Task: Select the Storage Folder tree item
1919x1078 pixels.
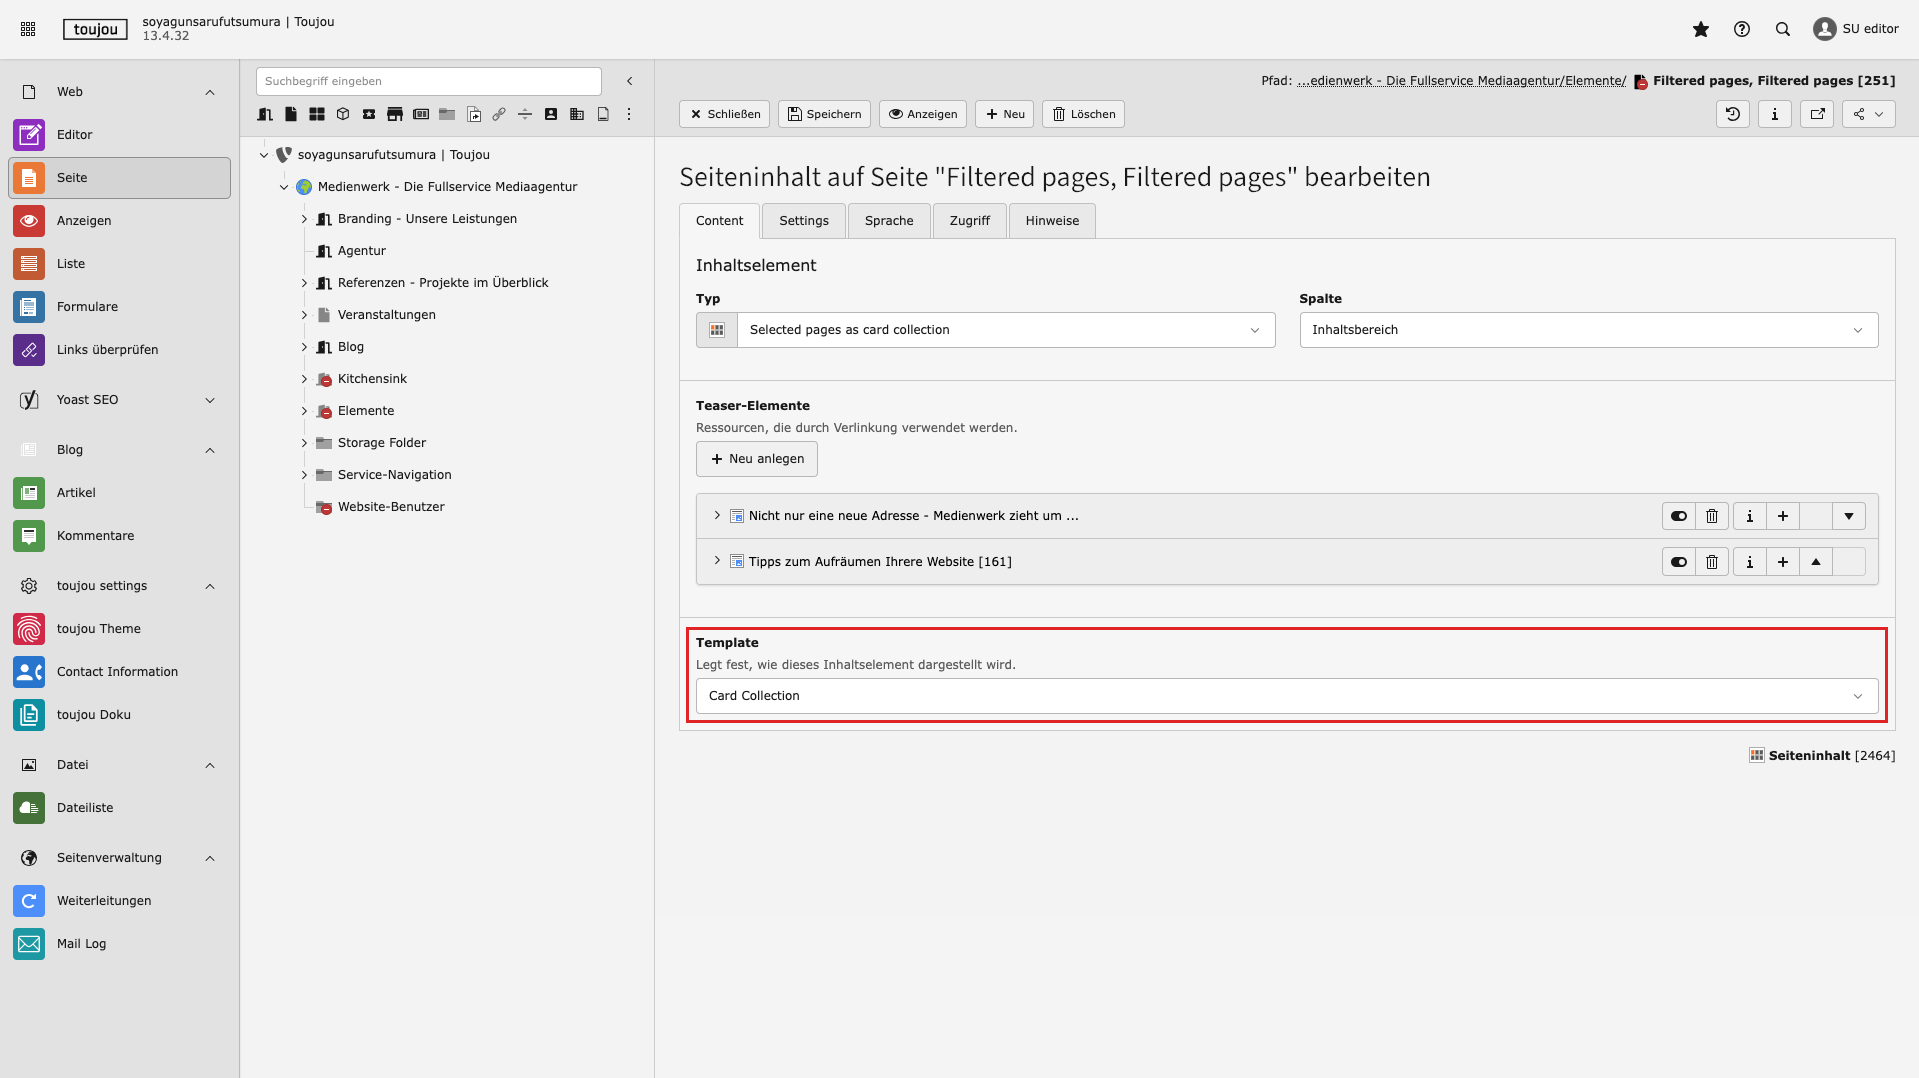Action: tap(381, 443)
